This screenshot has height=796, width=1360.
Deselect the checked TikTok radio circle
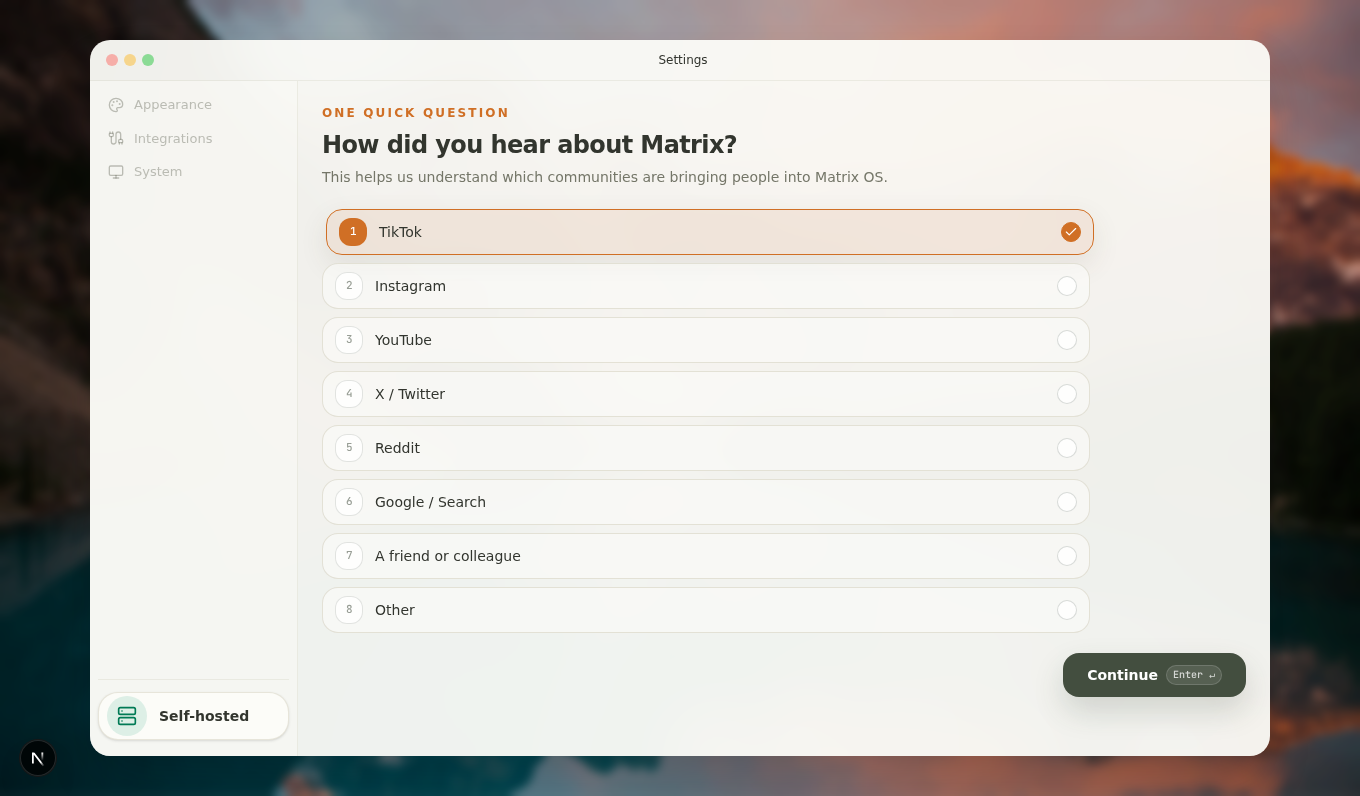[1071, 232]
